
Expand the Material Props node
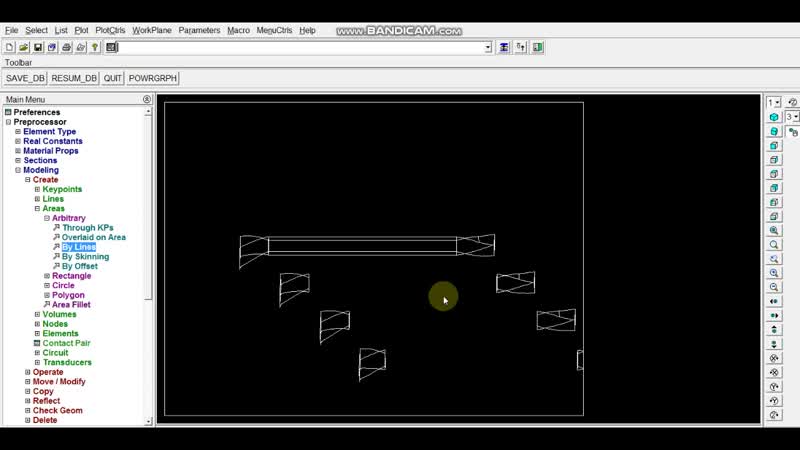(18, 151)
